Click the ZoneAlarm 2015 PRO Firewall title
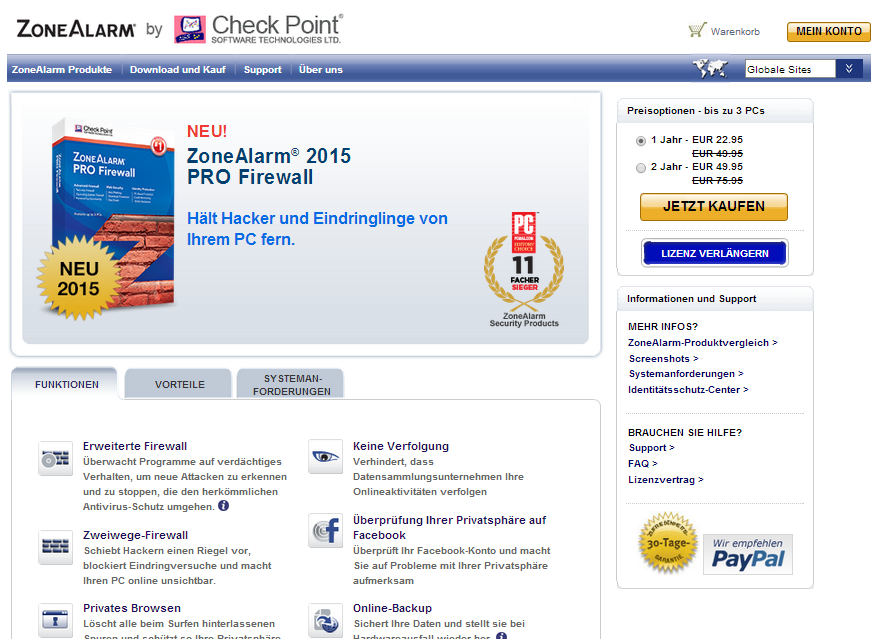The width and height of the screenshot is (879, 639). pos(269,166)
